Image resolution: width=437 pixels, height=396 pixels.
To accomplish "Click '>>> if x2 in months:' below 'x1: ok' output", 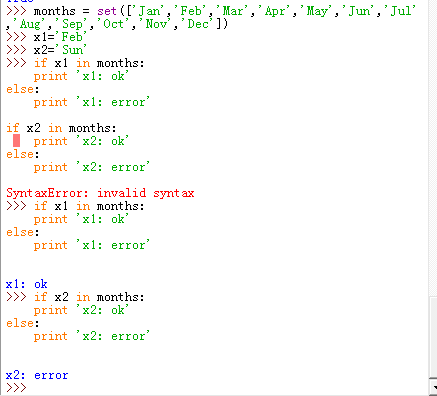I will coord(75,297).
